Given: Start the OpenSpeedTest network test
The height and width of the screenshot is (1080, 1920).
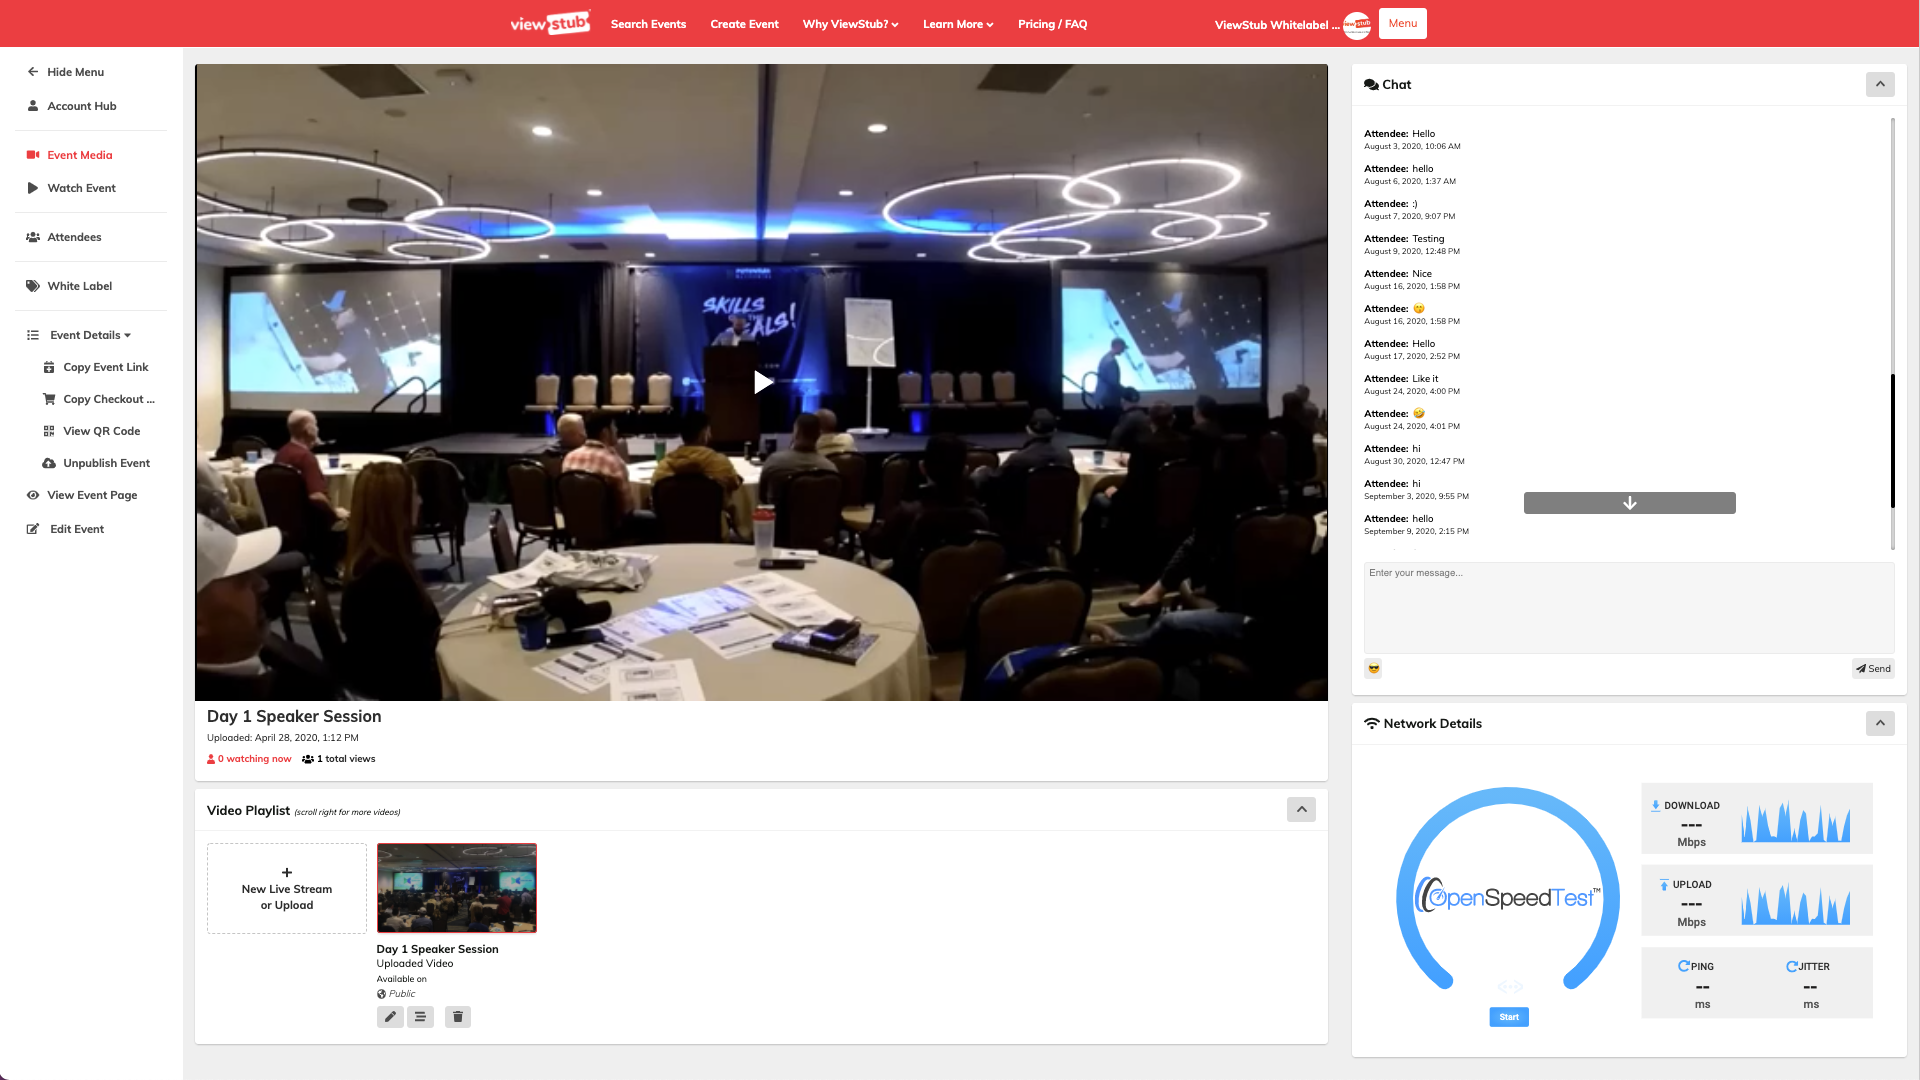Looking at the screenshot, I should pos(1508,1017).
